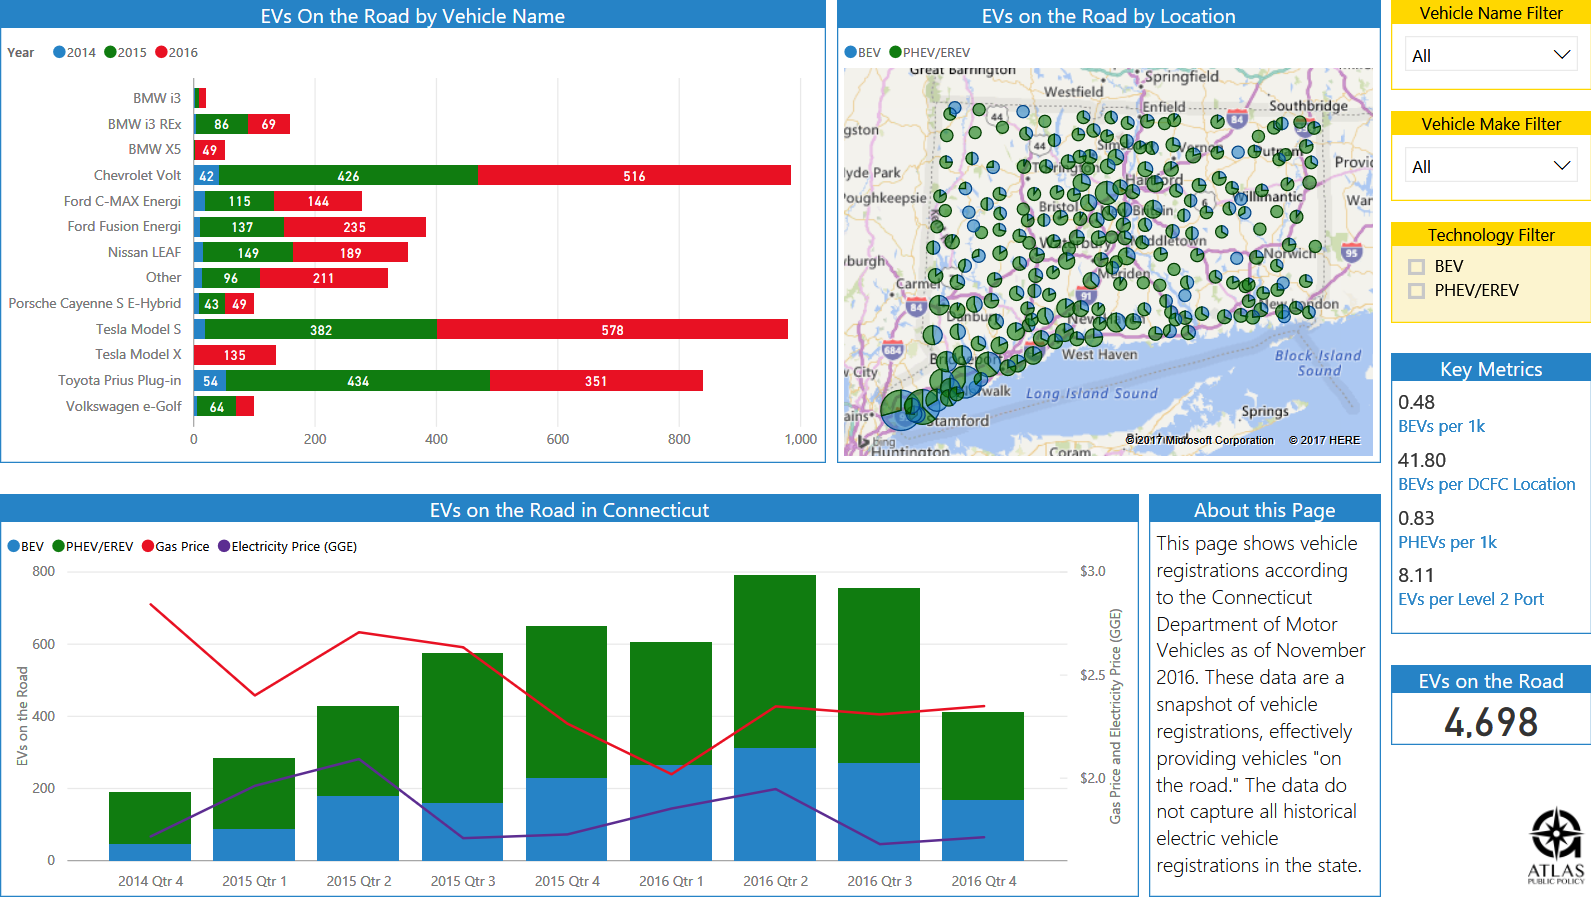The image size is (1591, 897).
Task: Select the 2016 Qtr 4 blue BEV column
Action: pyautogui.click(x=983, y=830)
